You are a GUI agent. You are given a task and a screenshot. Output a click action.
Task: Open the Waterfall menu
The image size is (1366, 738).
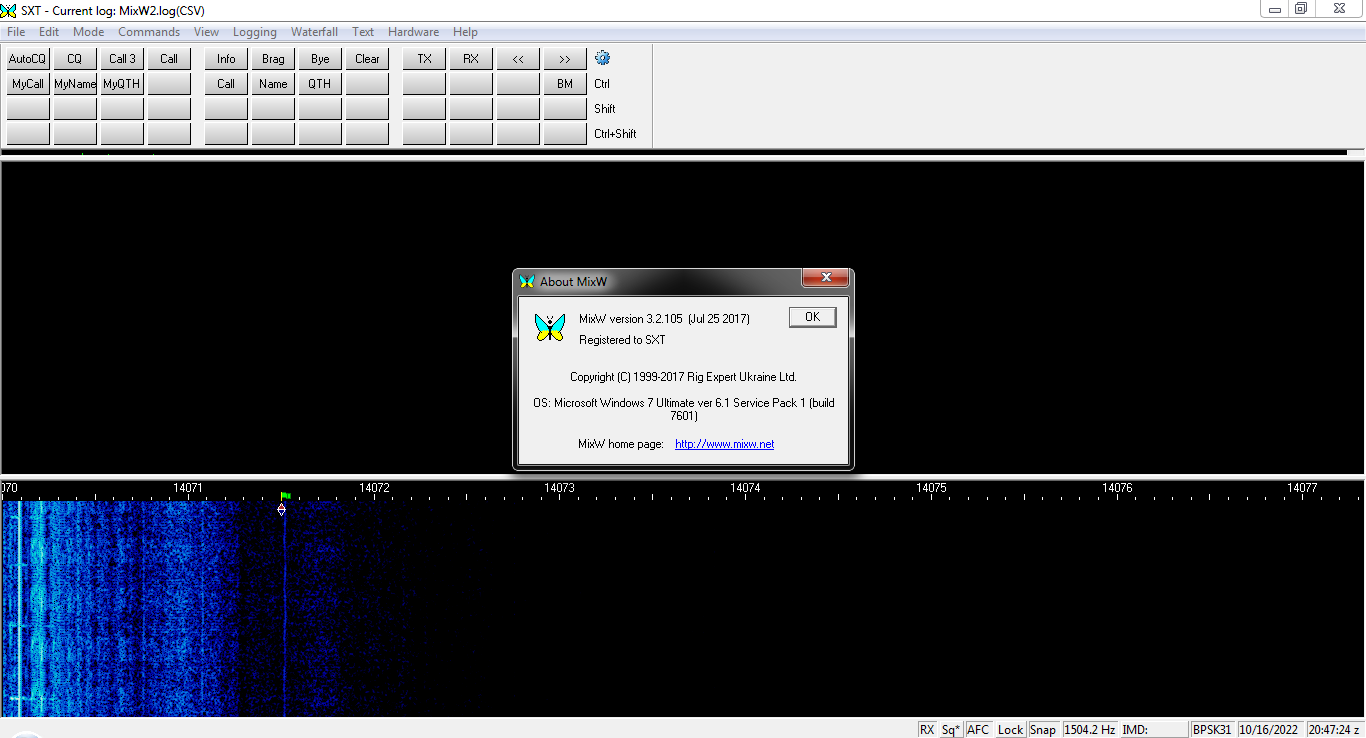click(x=314, y=32)
